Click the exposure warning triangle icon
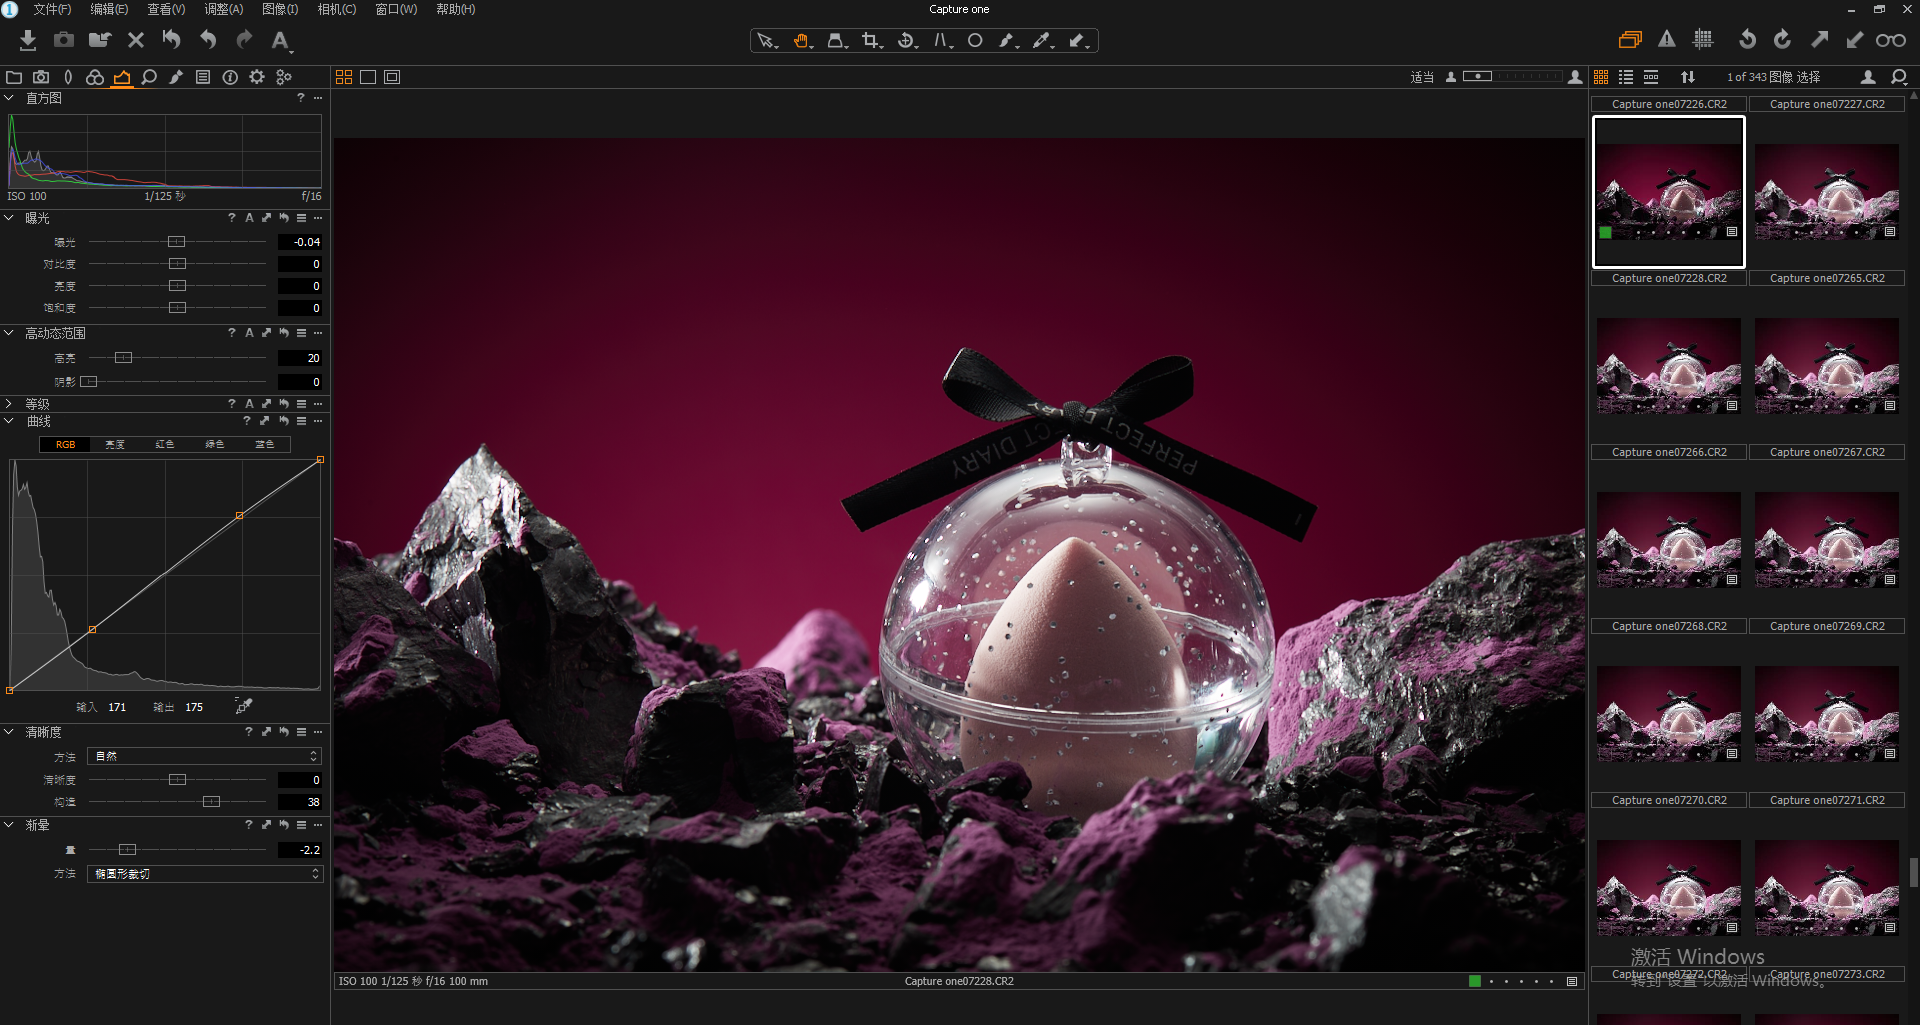Screen dimensions: 1920x1025 point(1666,40)
